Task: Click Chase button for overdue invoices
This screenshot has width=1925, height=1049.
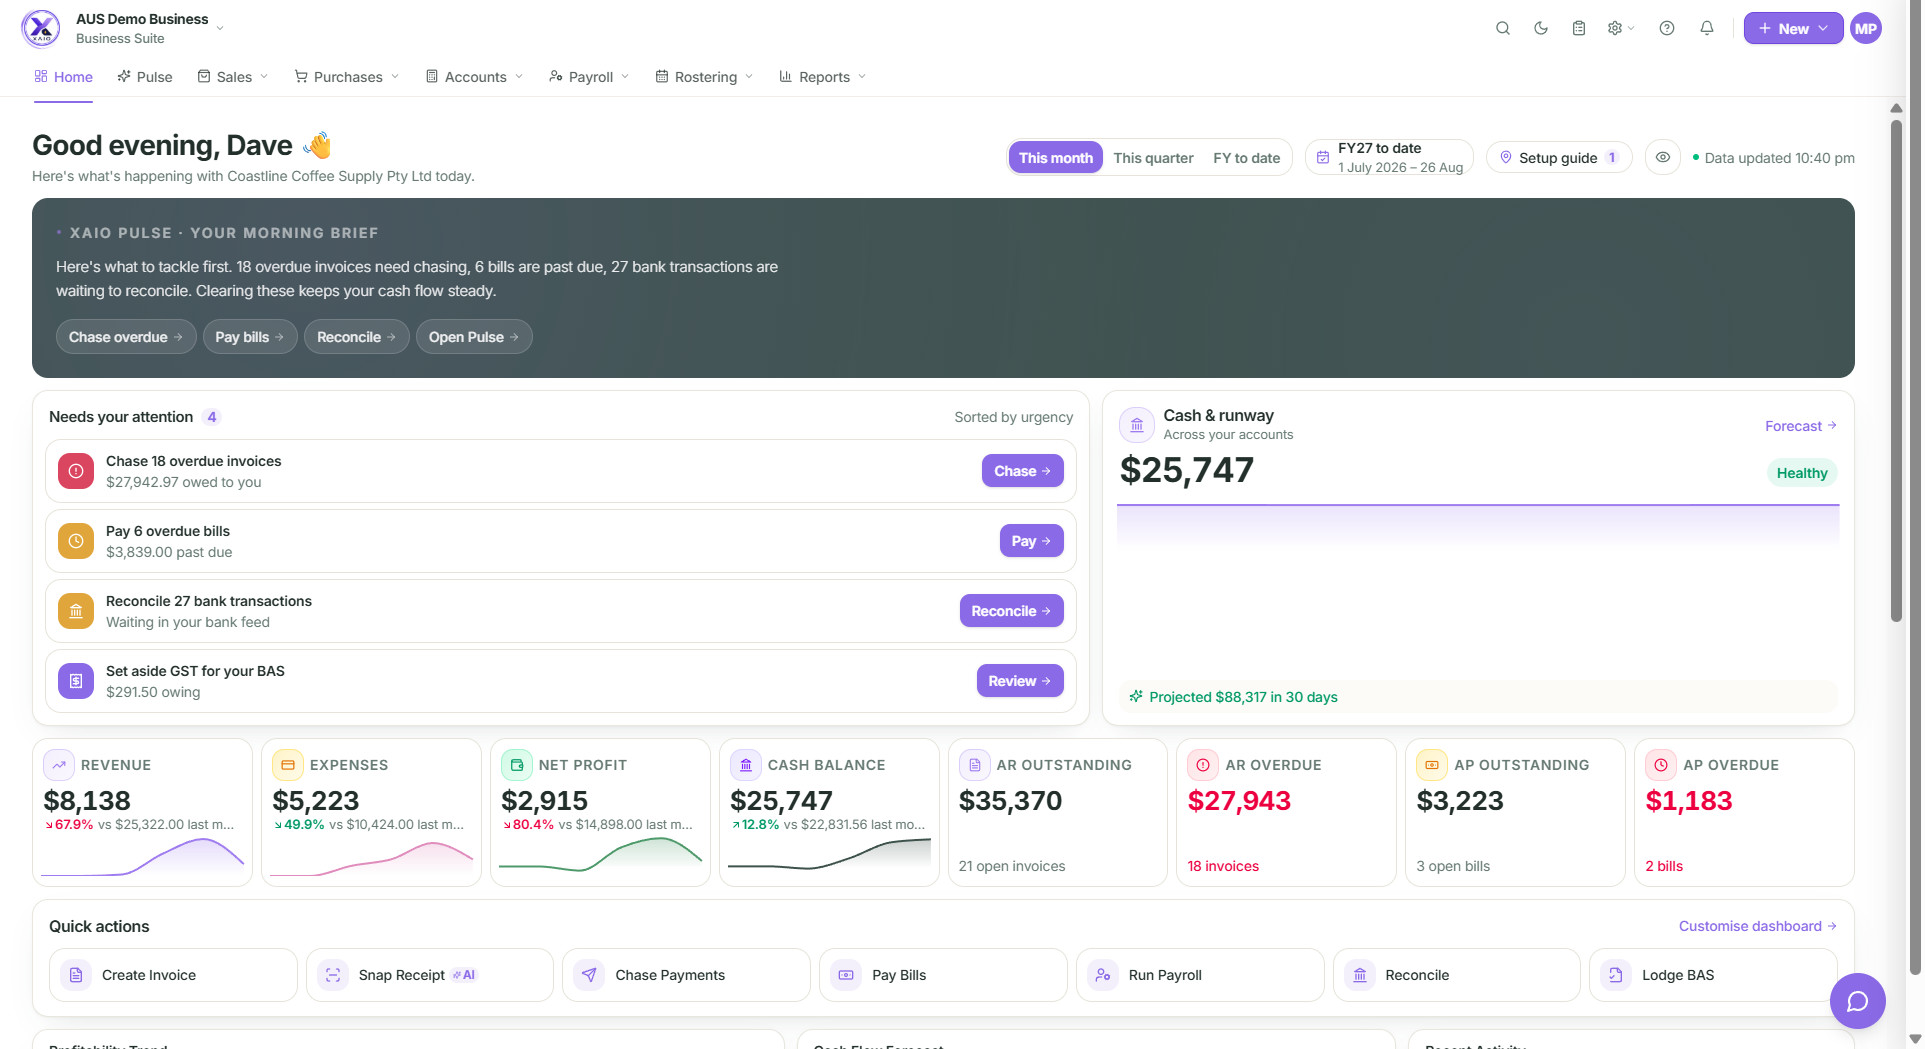Action: coord(1022,471)
